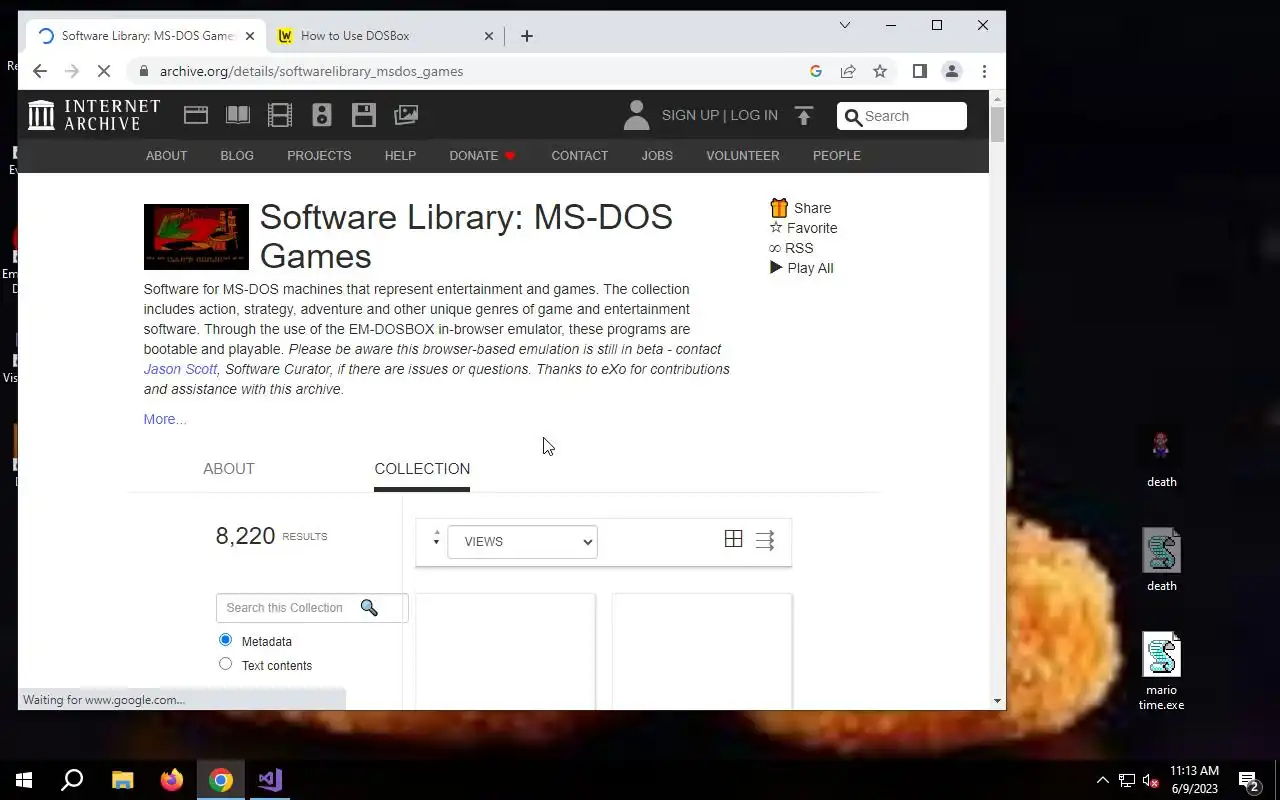Switch to tile grid view
This screenshot has width=1280, height=800.
(x=733, y=539)
